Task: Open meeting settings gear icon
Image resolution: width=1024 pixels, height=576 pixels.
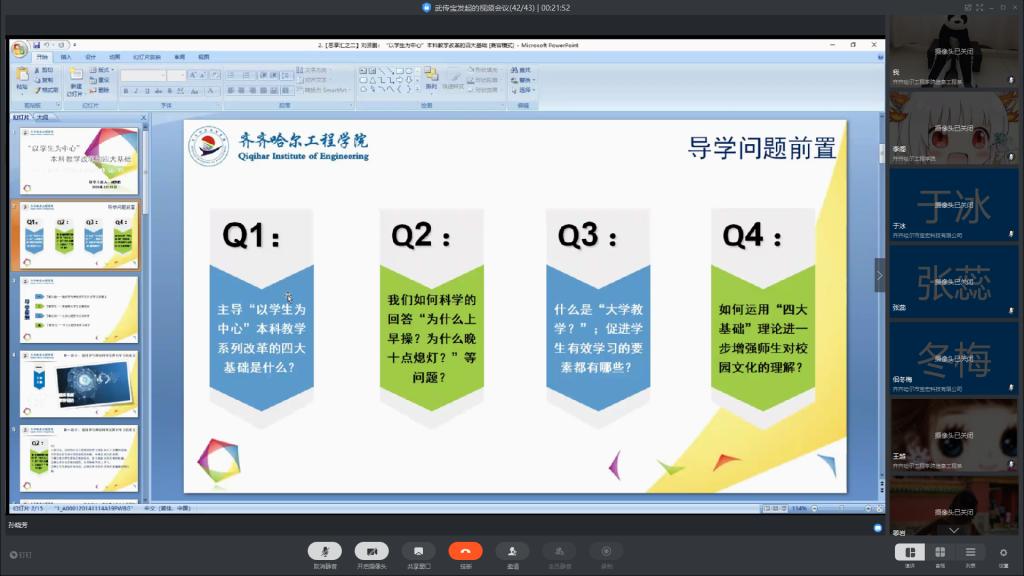Action: click(1003, 552)
